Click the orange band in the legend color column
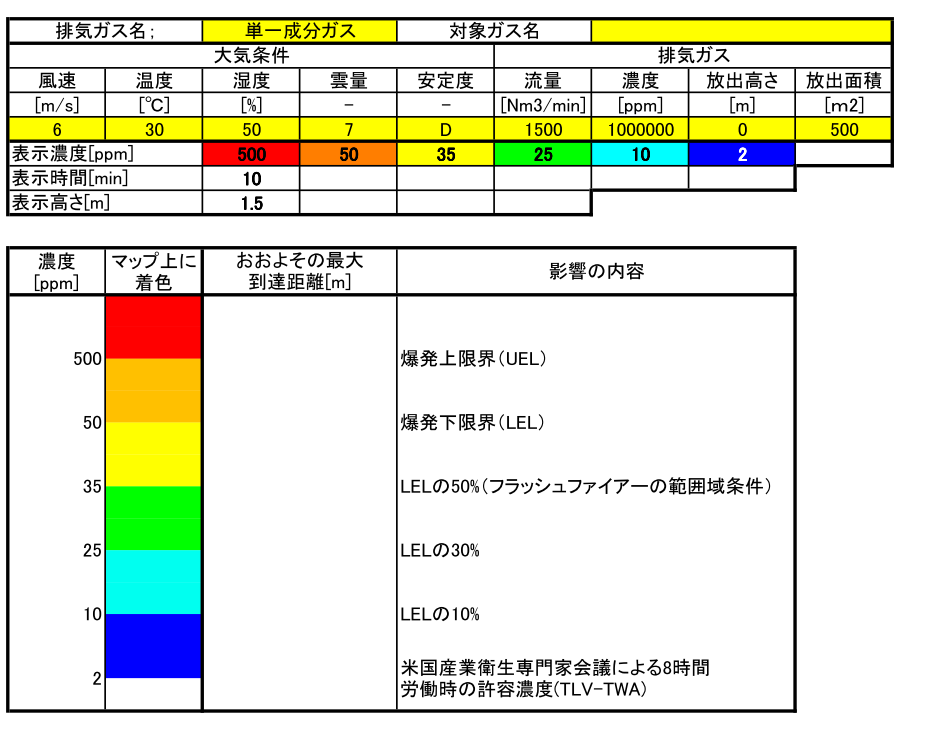Viewport: 927px width, 747px height. pyautogui.click(x=154, y=391)
